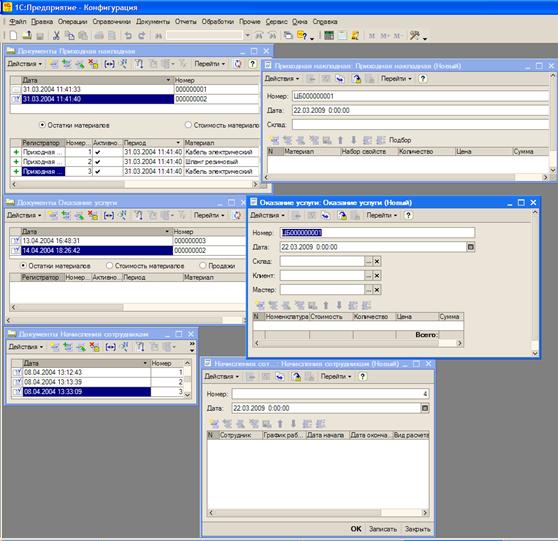Viewport: 558px width, 541px height.
Task: Click the Записать button
Action: point(383,529)
